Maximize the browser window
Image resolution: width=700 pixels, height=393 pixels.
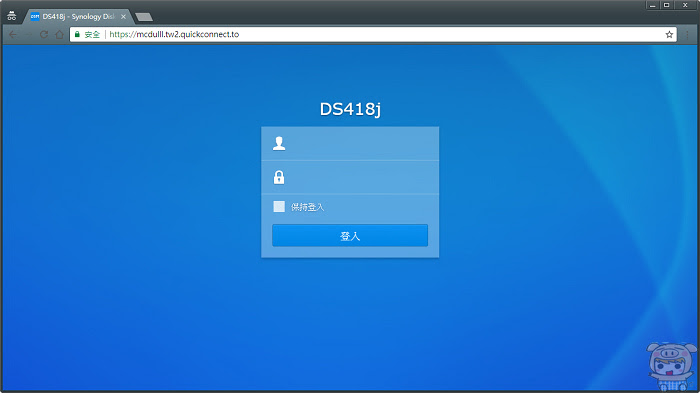pos(667,5)
